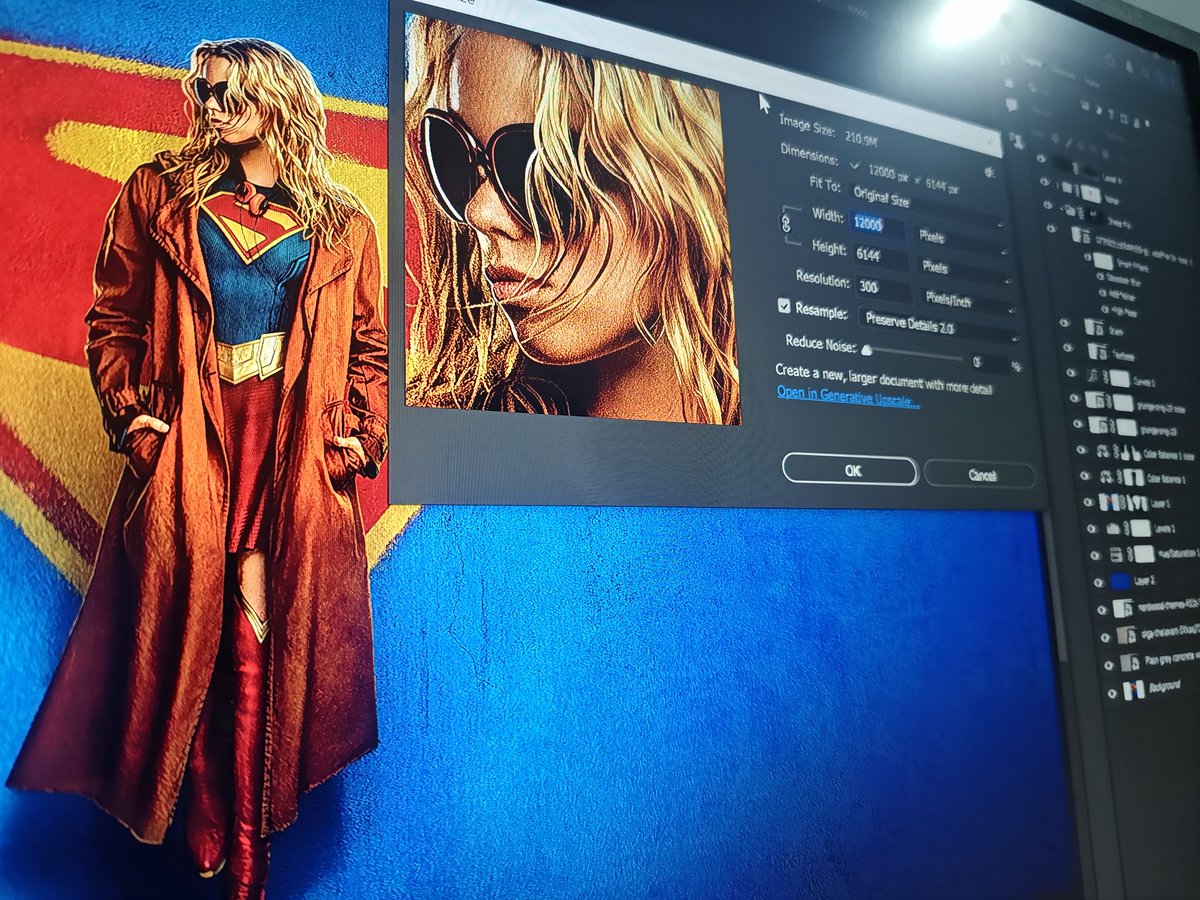
Task: Click the Reduce Noise slider handle
Action: 866,350
